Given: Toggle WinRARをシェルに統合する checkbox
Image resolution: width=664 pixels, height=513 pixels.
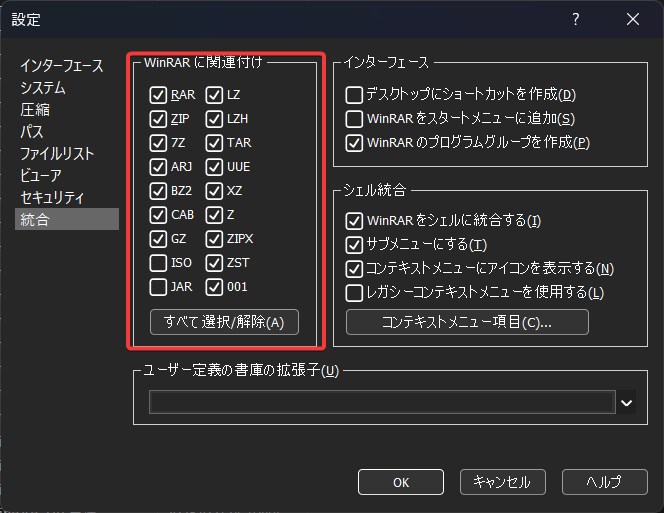Looking at the screenshot, I should (354, 221).
